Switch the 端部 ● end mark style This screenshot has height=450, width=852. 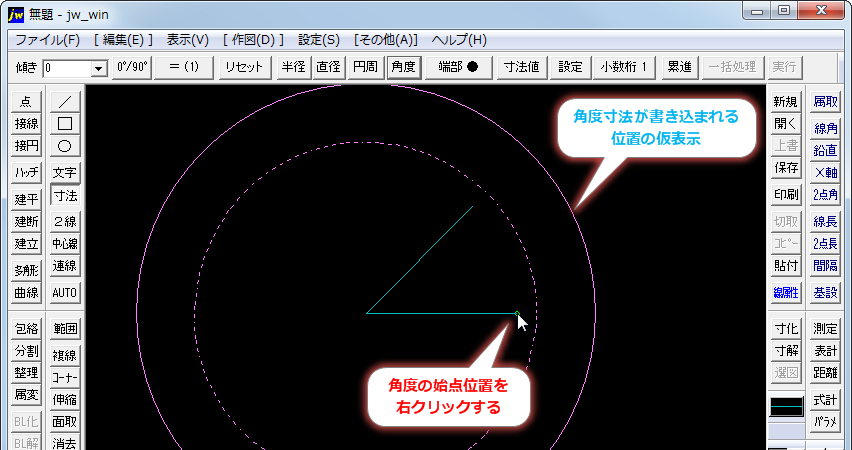(x=458, y=67)
